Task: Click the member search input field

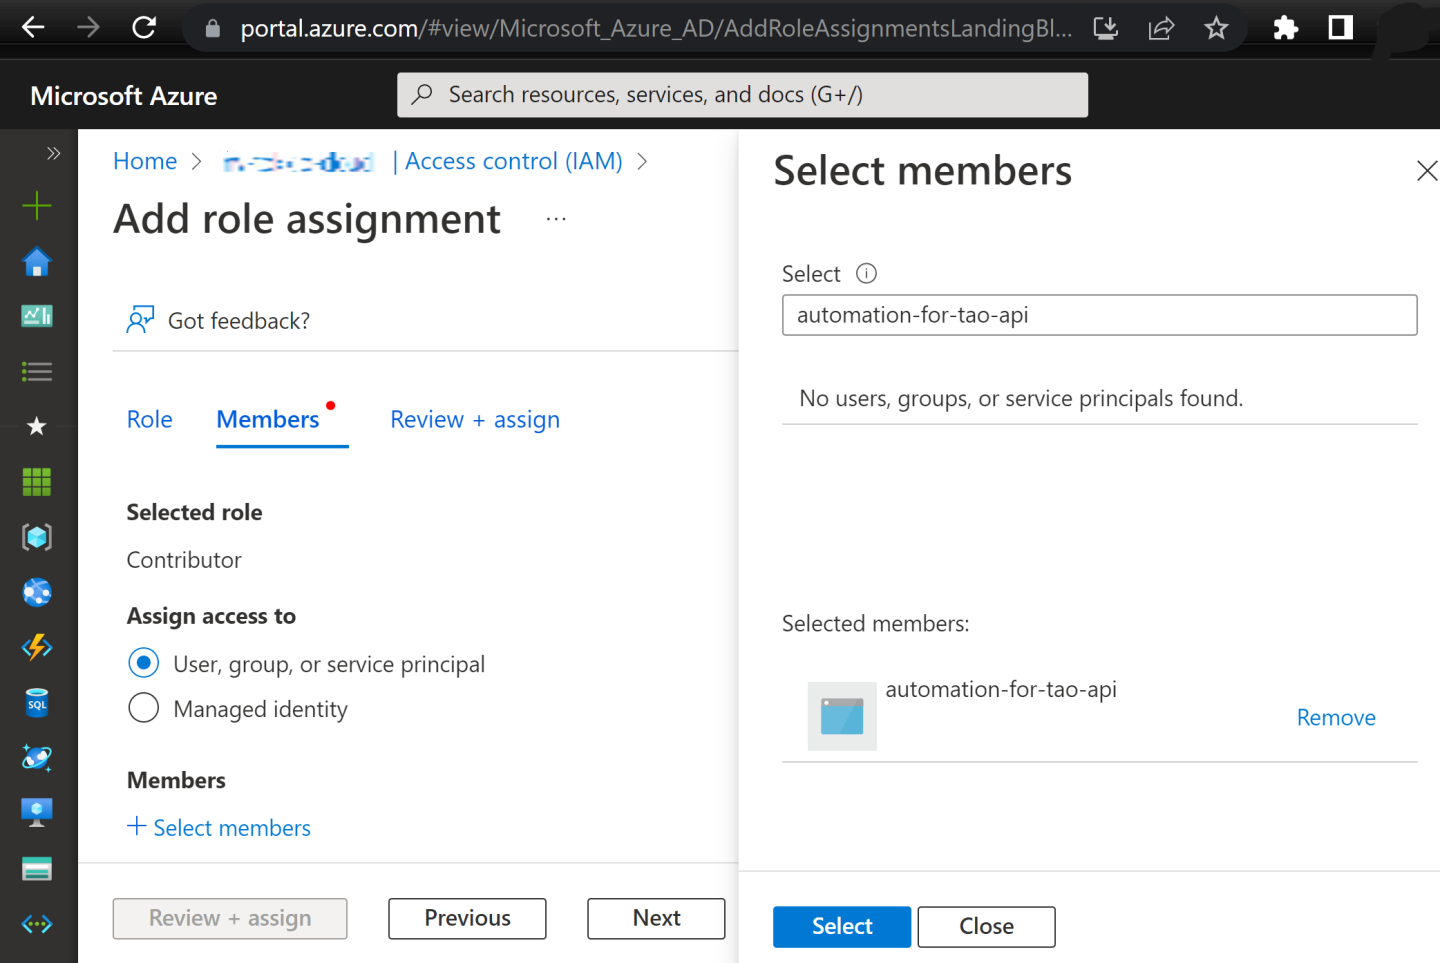Action: click(x=1099, y=315)
